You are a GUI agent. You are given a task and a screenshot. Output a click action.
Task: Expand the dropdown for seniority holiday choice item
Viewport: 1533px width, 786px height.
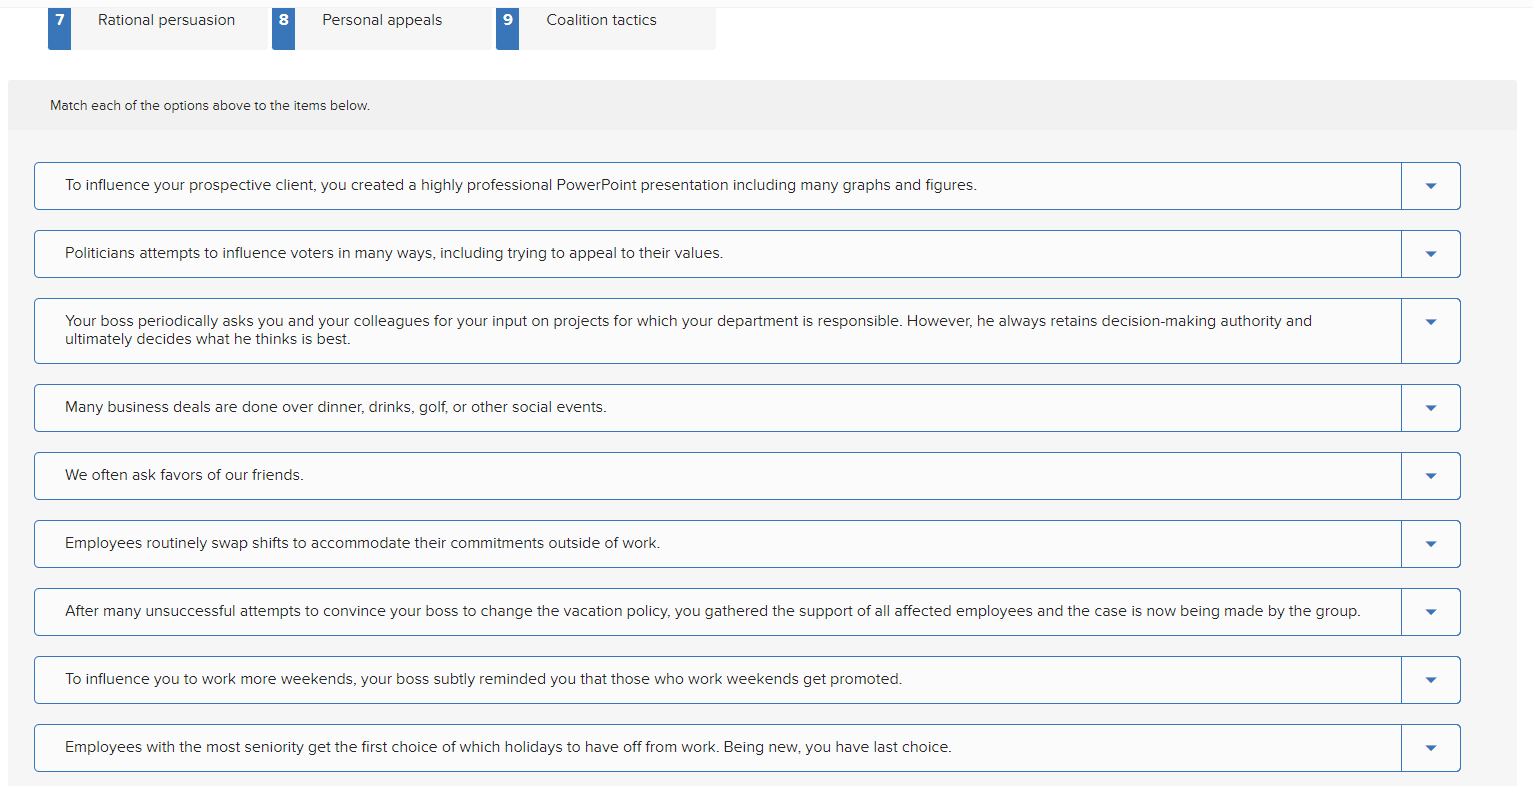point(1430,747)
